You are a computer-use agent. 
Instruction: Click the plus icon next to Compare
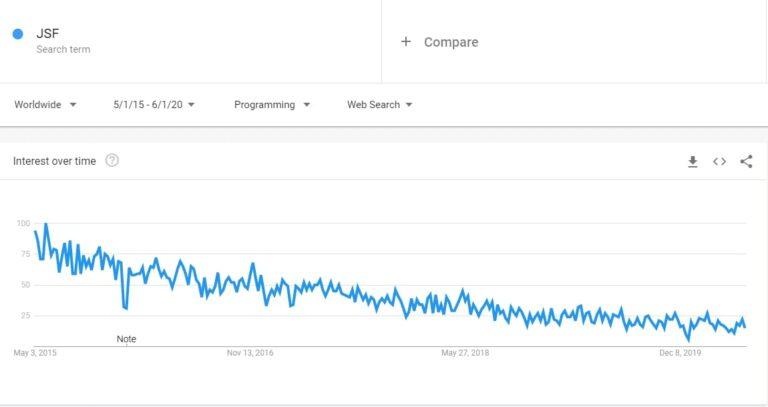[406, 42]
